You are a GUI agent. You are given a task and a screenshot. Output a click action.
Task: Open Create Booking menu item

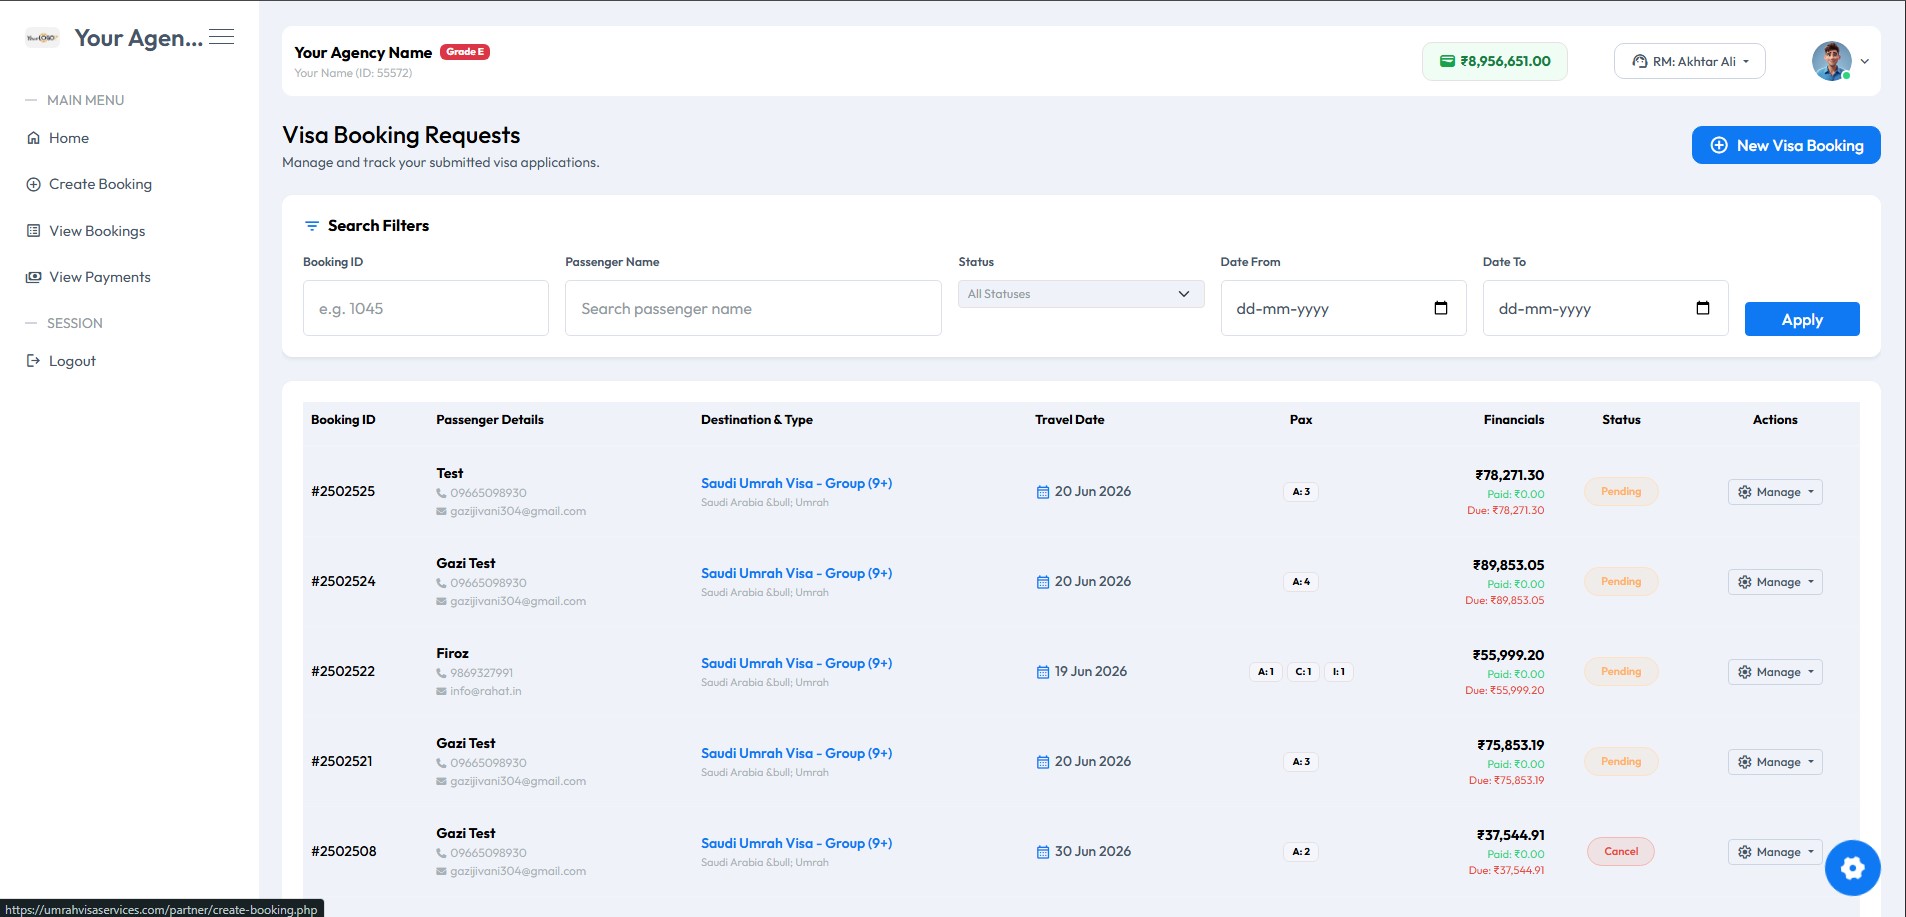coord(100,184)
